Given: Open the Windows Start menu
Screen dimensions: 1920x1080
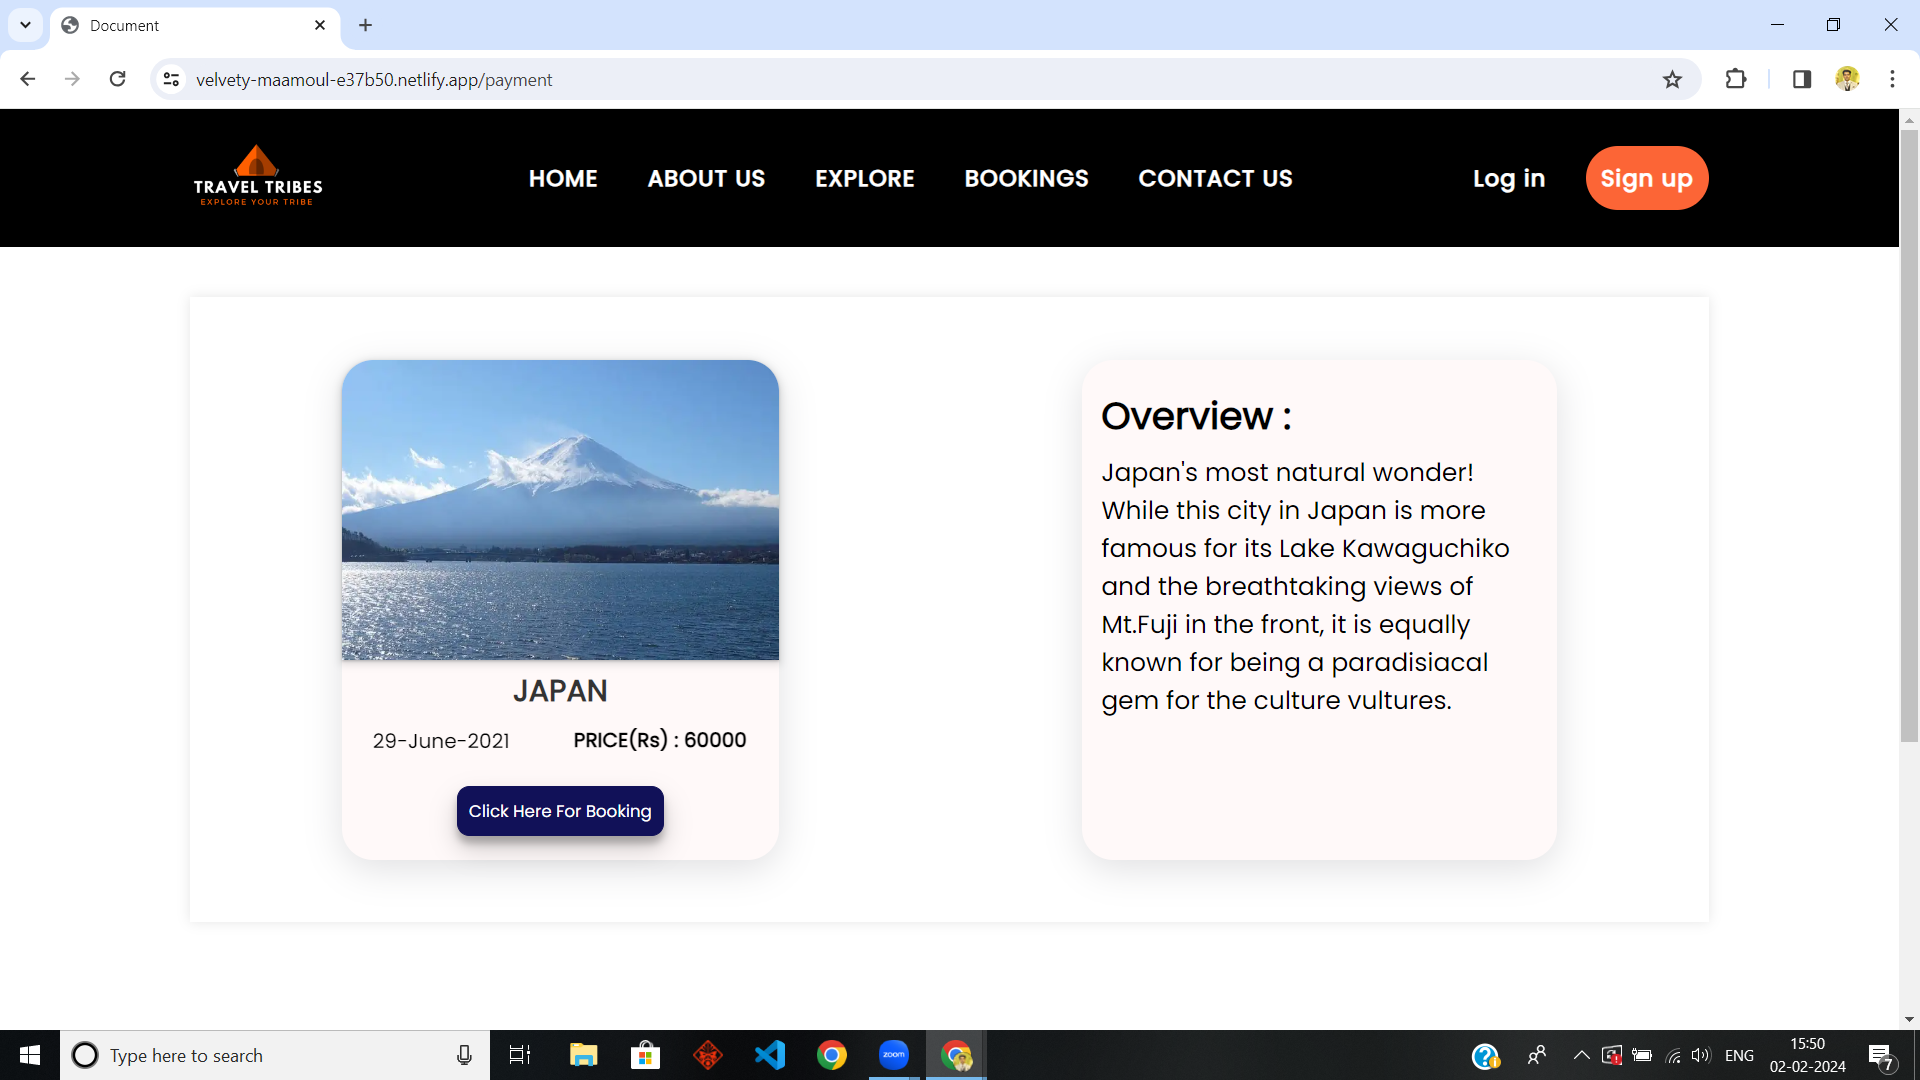Looking at the screenshot, I should pyautogui.click(x=30, y=1055).
